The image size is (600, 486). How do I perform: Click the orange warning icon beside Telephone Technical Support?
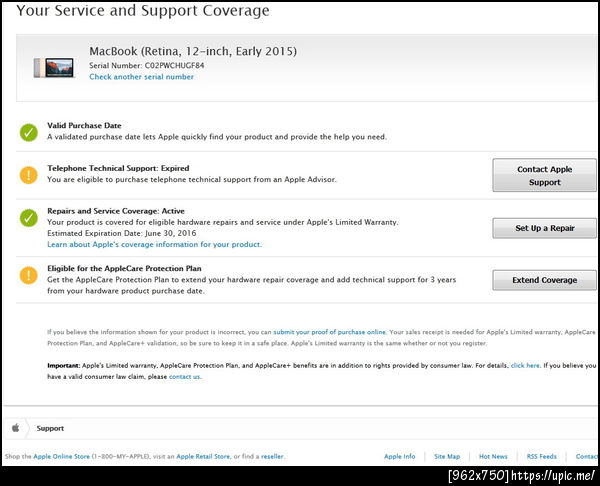(x=29, y=175)
